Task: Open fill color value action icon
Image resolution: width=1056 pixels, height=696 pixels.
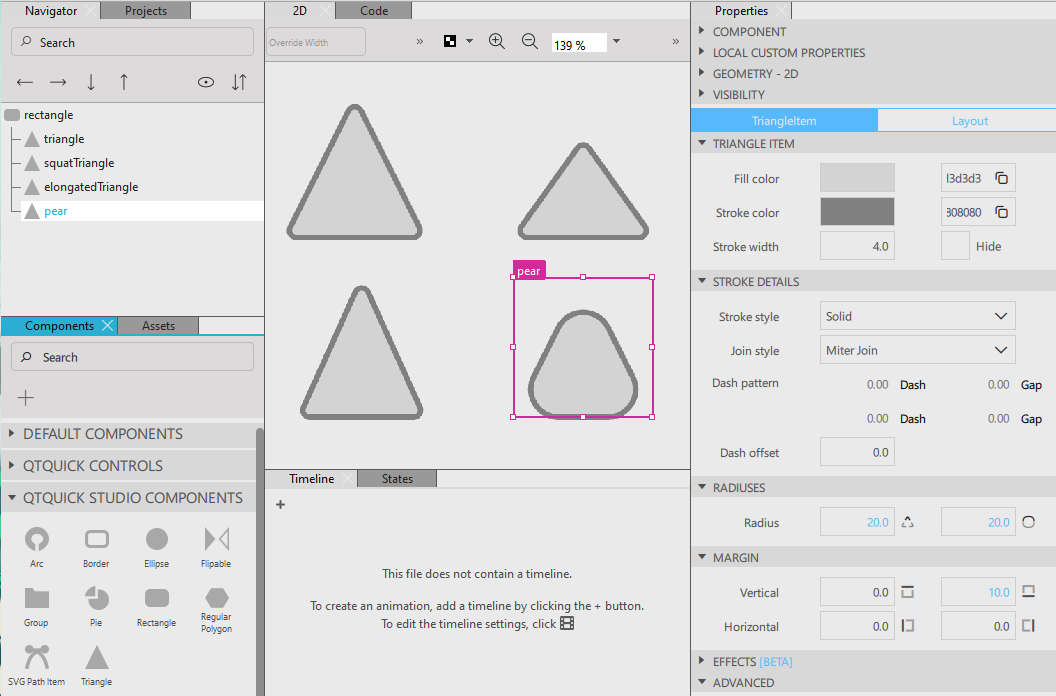Action: [x=1001, y=178]
